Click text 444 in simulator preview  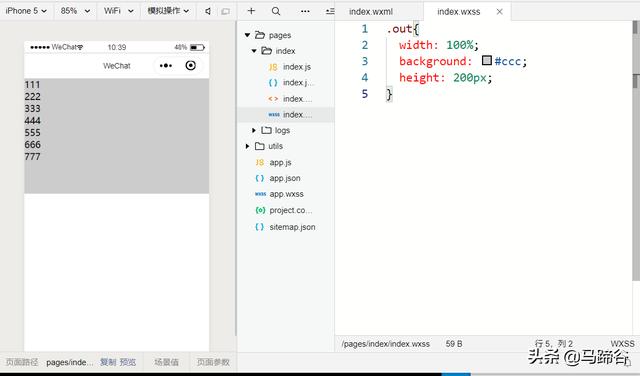32,121
